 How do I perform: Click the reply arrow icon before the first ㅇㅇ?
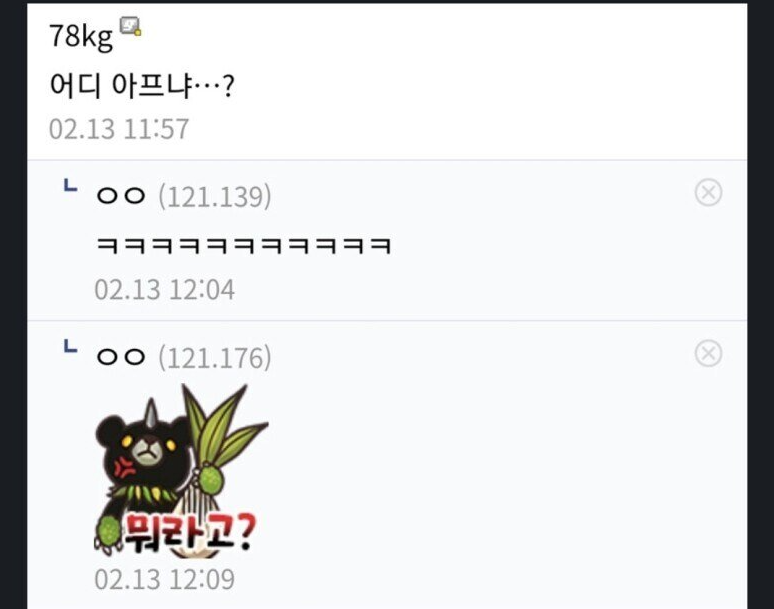[70, 186]
